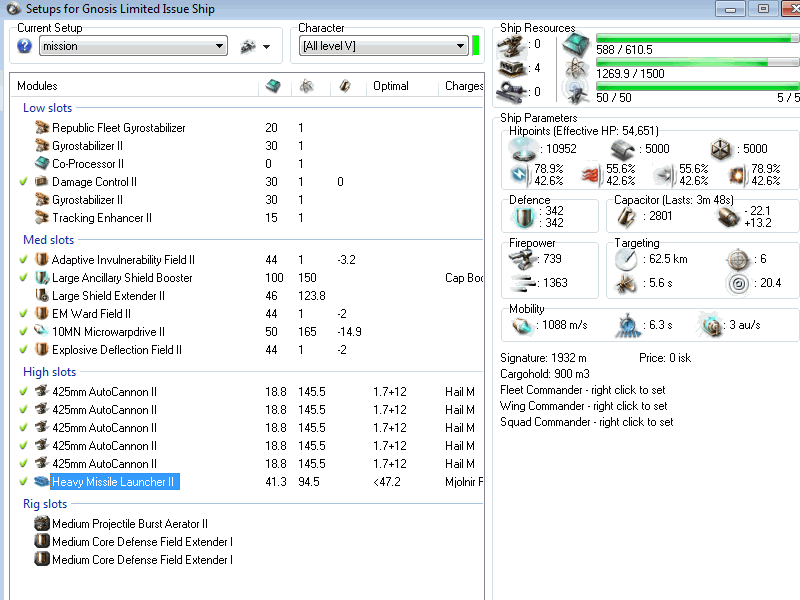The image size is (800, 600).
Task: Click the launcher hardpoints icon in Ship Resources
Action: tap(511, 68)
